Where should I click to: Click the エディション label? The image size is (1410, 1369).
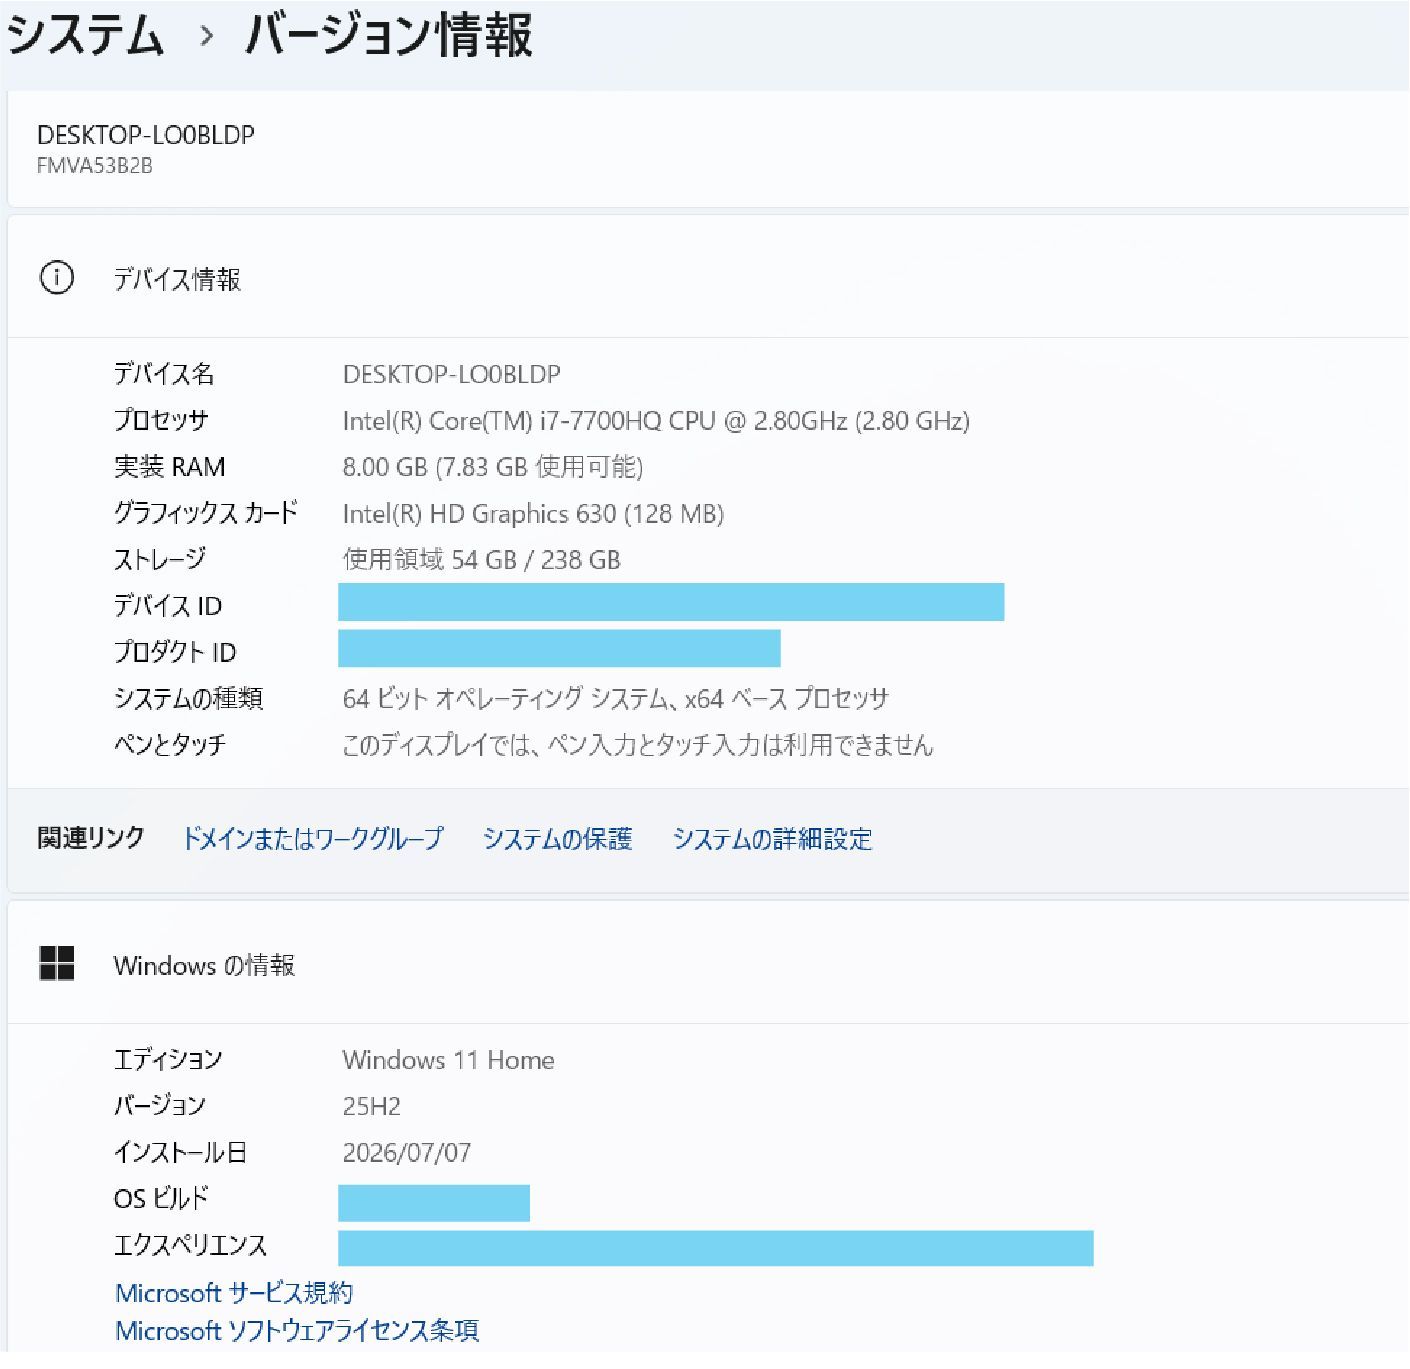pos(168,1060)
